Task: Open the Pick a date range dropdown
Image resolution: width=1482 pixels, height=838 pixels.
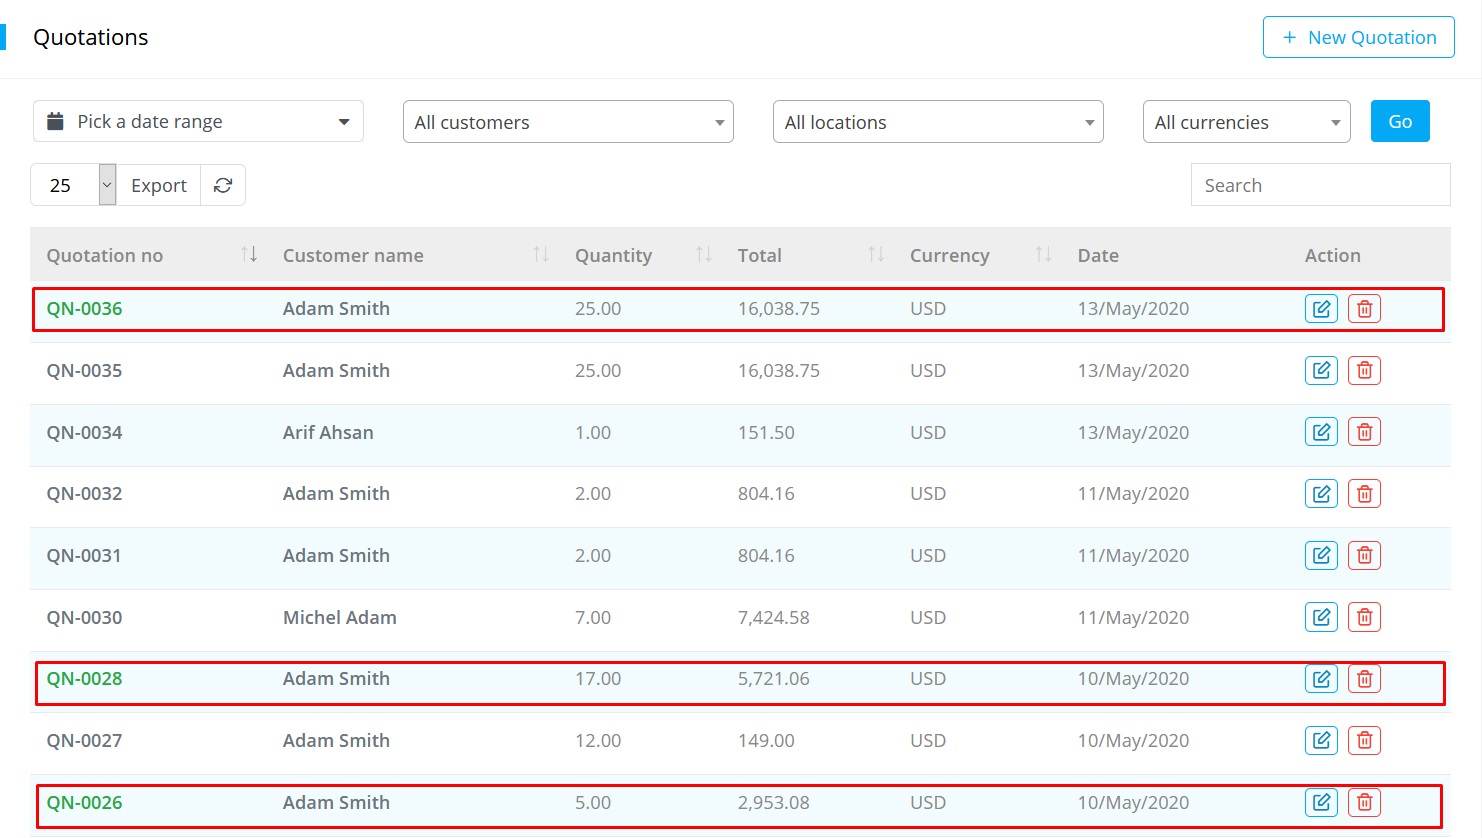Action: (x=198, y=122)
